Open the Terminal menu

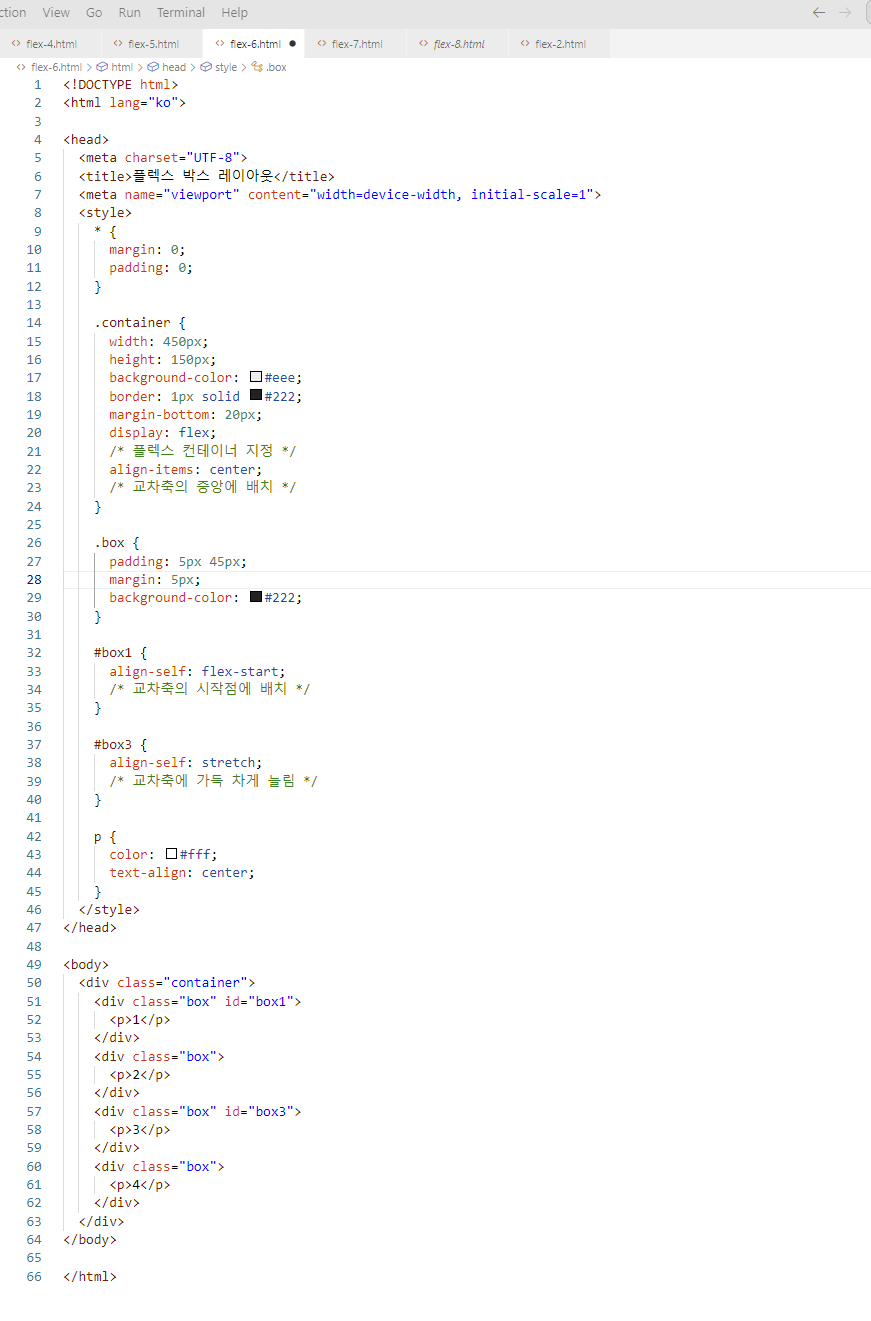click(x=181, y=13)
